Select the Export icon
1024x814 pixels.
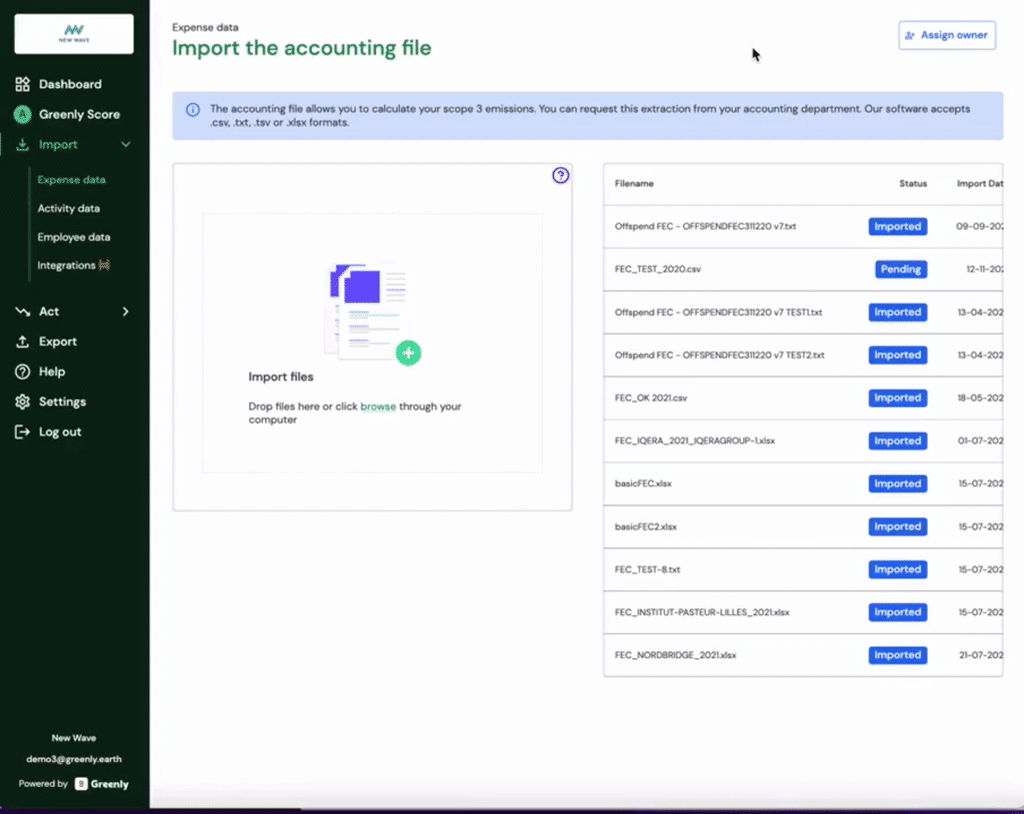22,341
